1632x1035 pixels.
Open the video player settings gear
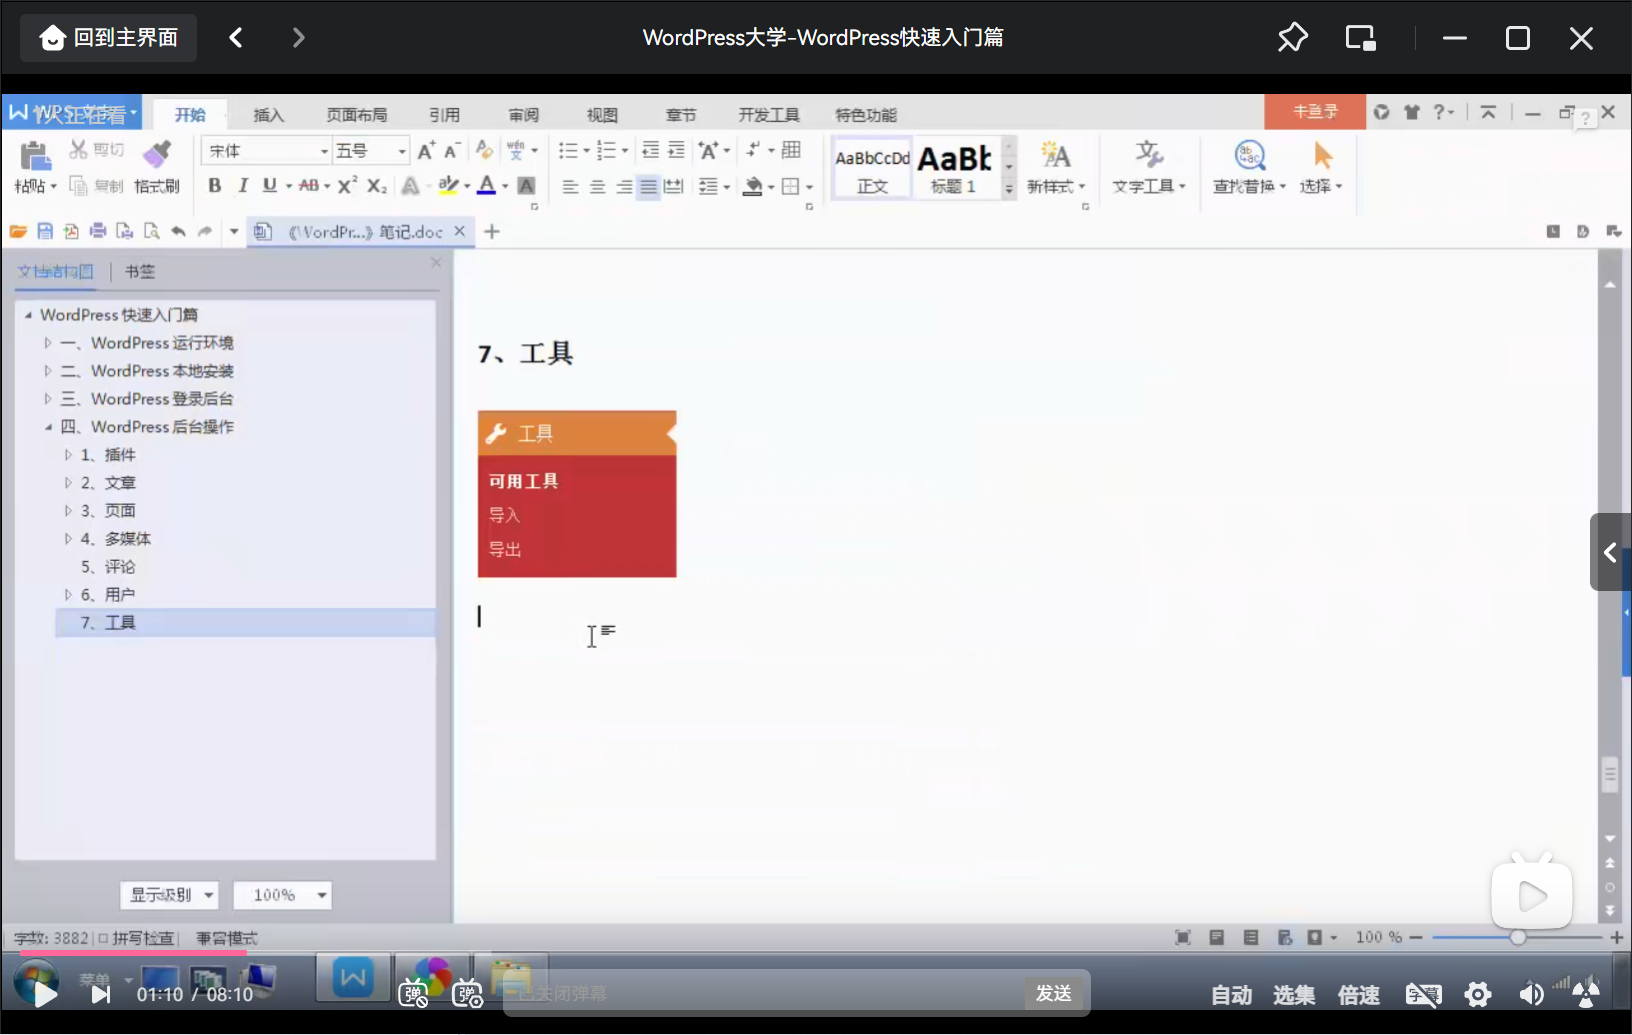pyautogui.click(x=1477, y=994)
